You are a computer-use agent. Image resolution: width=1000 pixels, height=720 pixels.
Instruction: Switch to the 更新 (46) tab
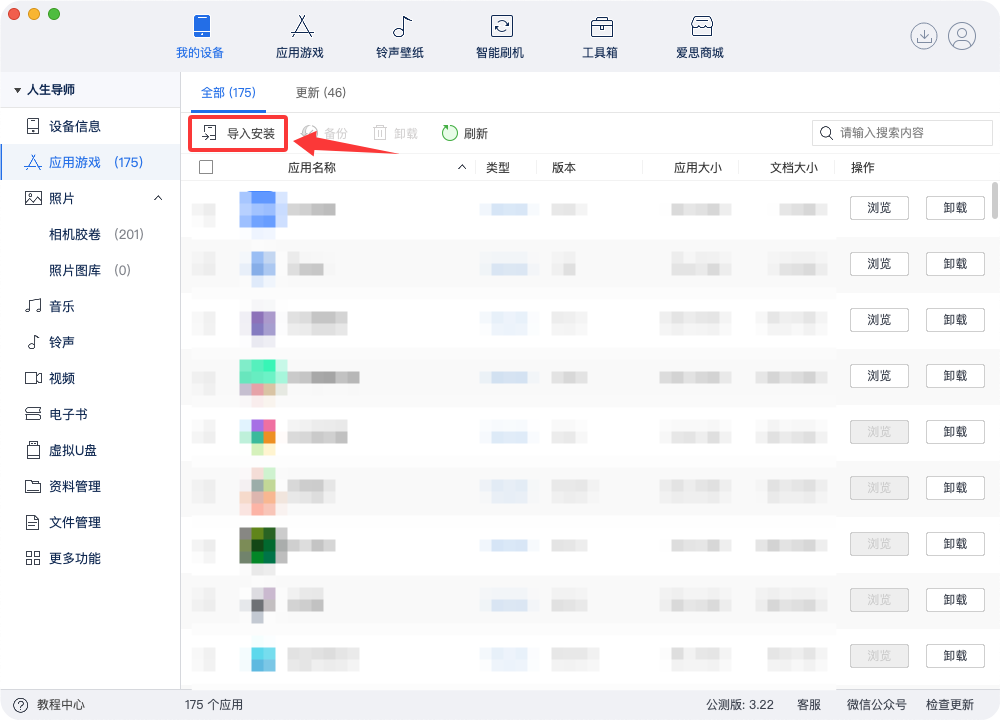pos(321,93)
